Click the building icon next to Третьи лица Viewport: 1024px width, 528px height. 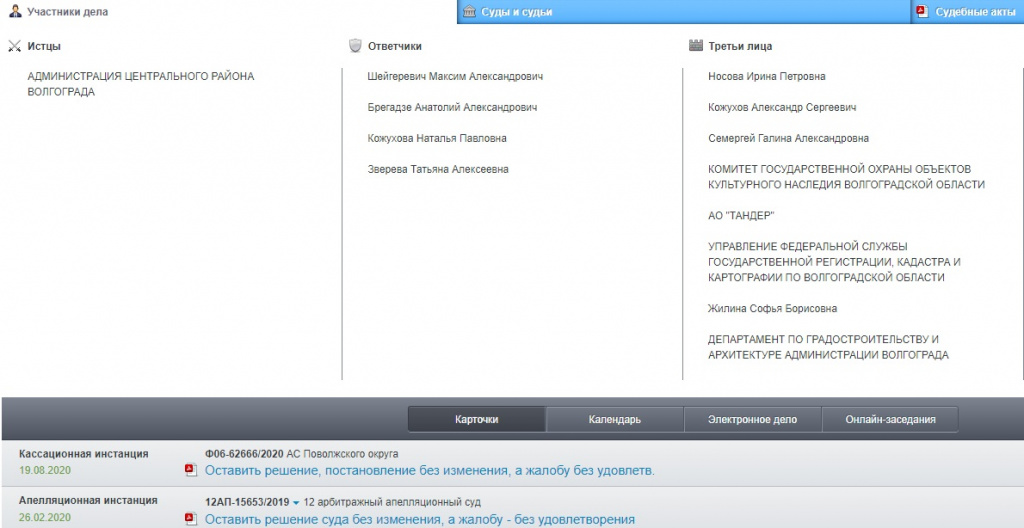tap(696, 46)
